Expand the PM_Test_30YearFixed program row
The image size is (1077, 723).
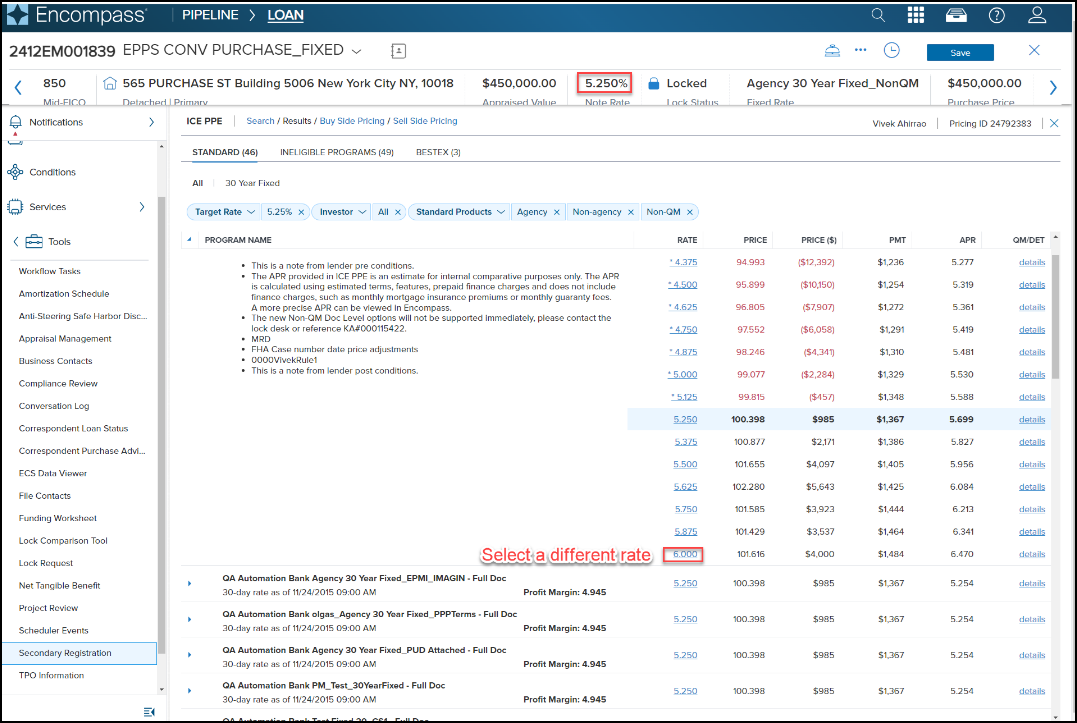click(190, 691)
